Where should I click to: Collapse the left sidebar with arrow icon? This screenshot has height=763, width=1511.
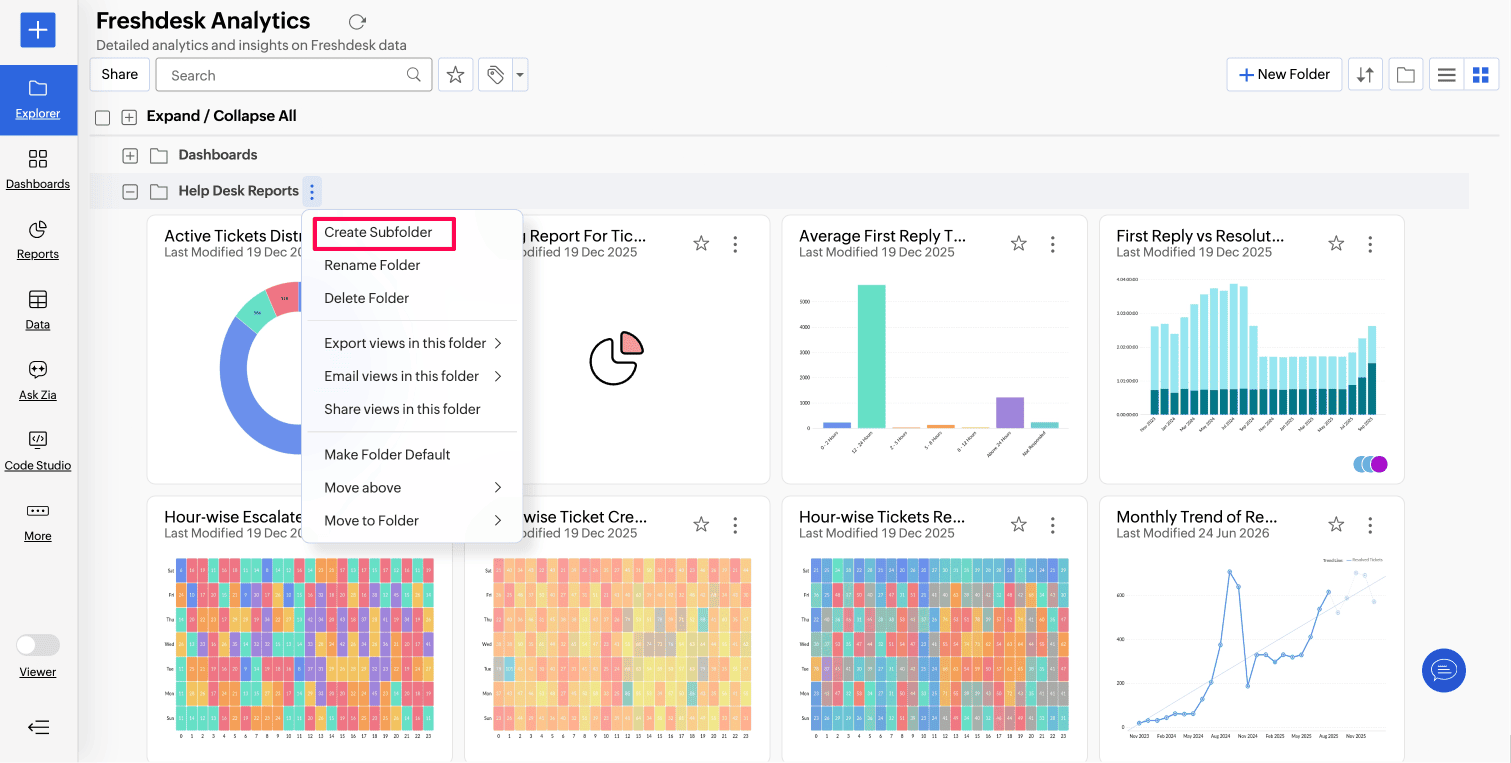tap(38, 727)
